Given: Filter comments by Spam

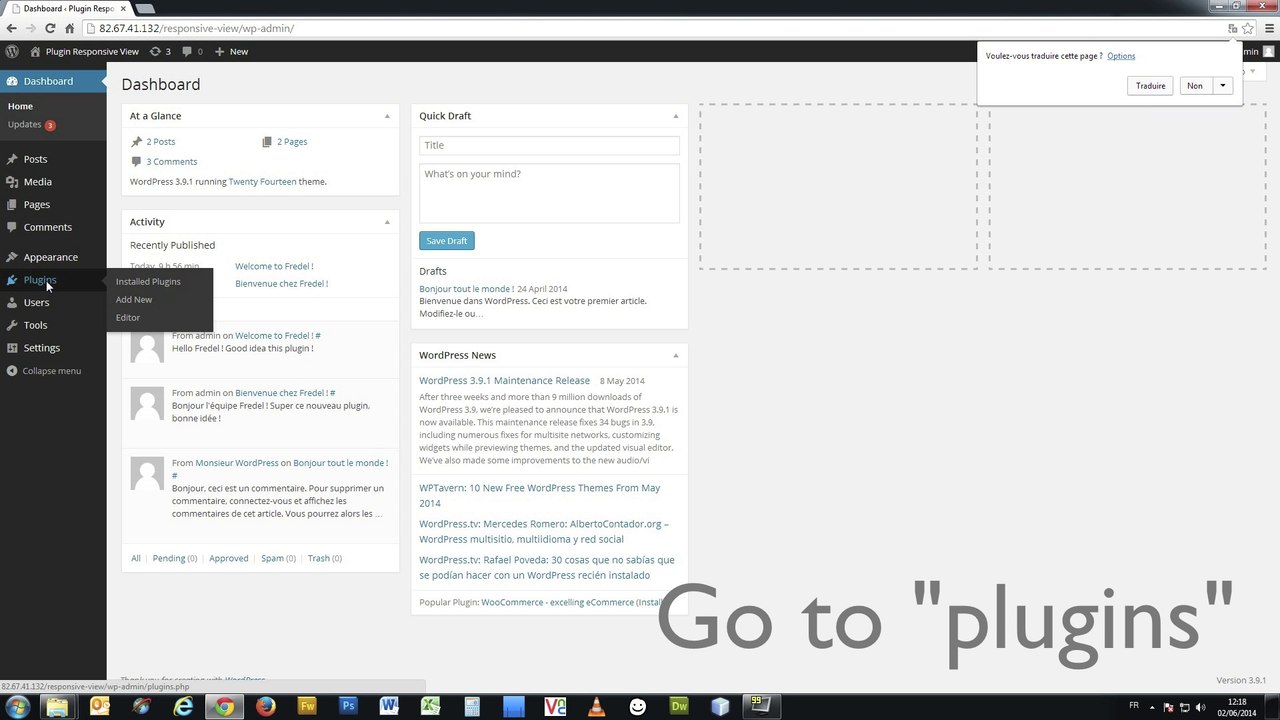Looking at the screenshot, I should coord(272,558).
